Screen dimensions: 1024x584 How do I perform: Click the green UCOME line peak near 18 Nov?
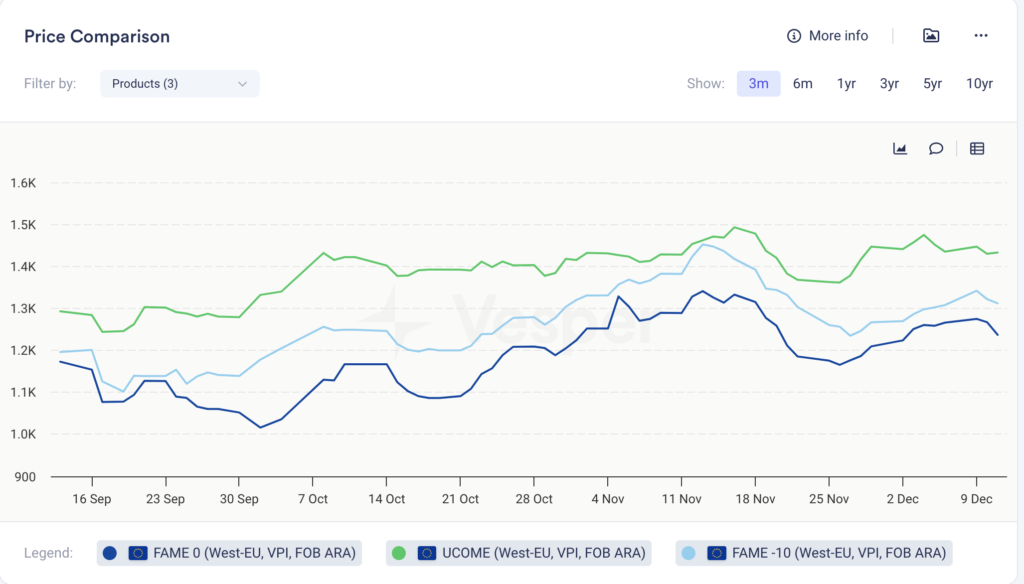click(735, 228)
